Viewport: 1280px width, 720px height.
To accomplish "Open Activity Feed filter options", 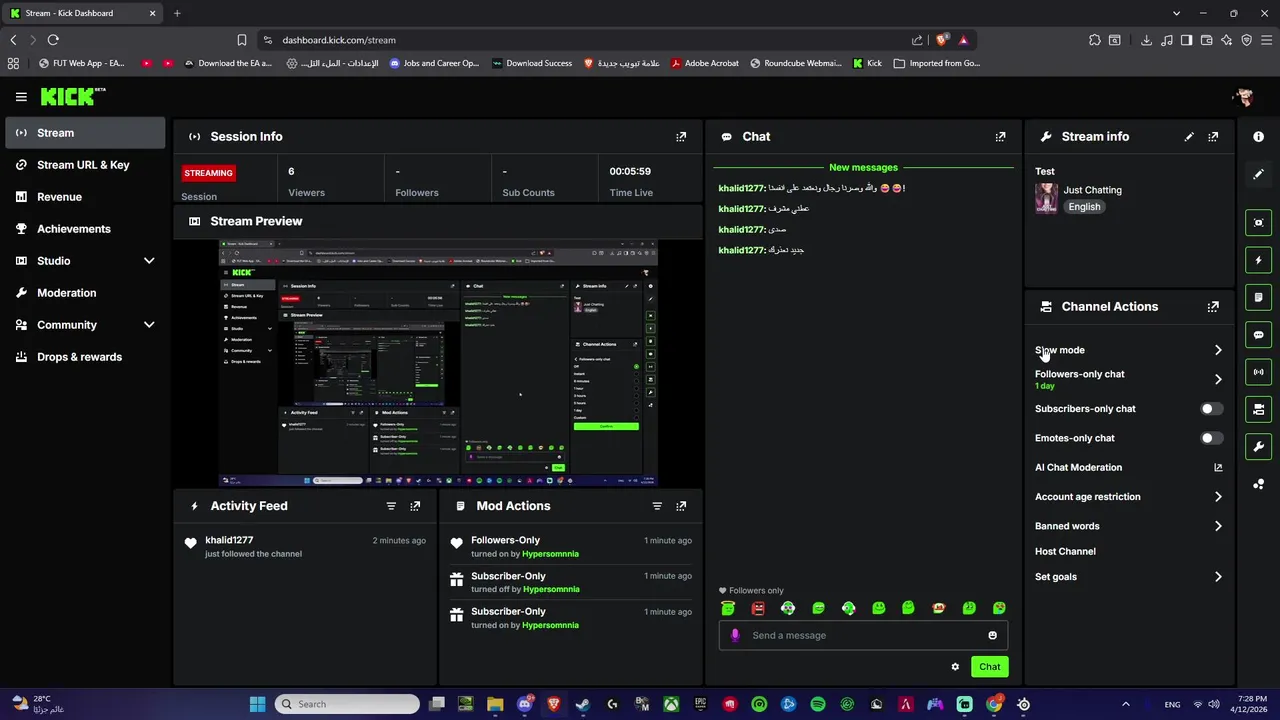I will [x=391, y=506].
